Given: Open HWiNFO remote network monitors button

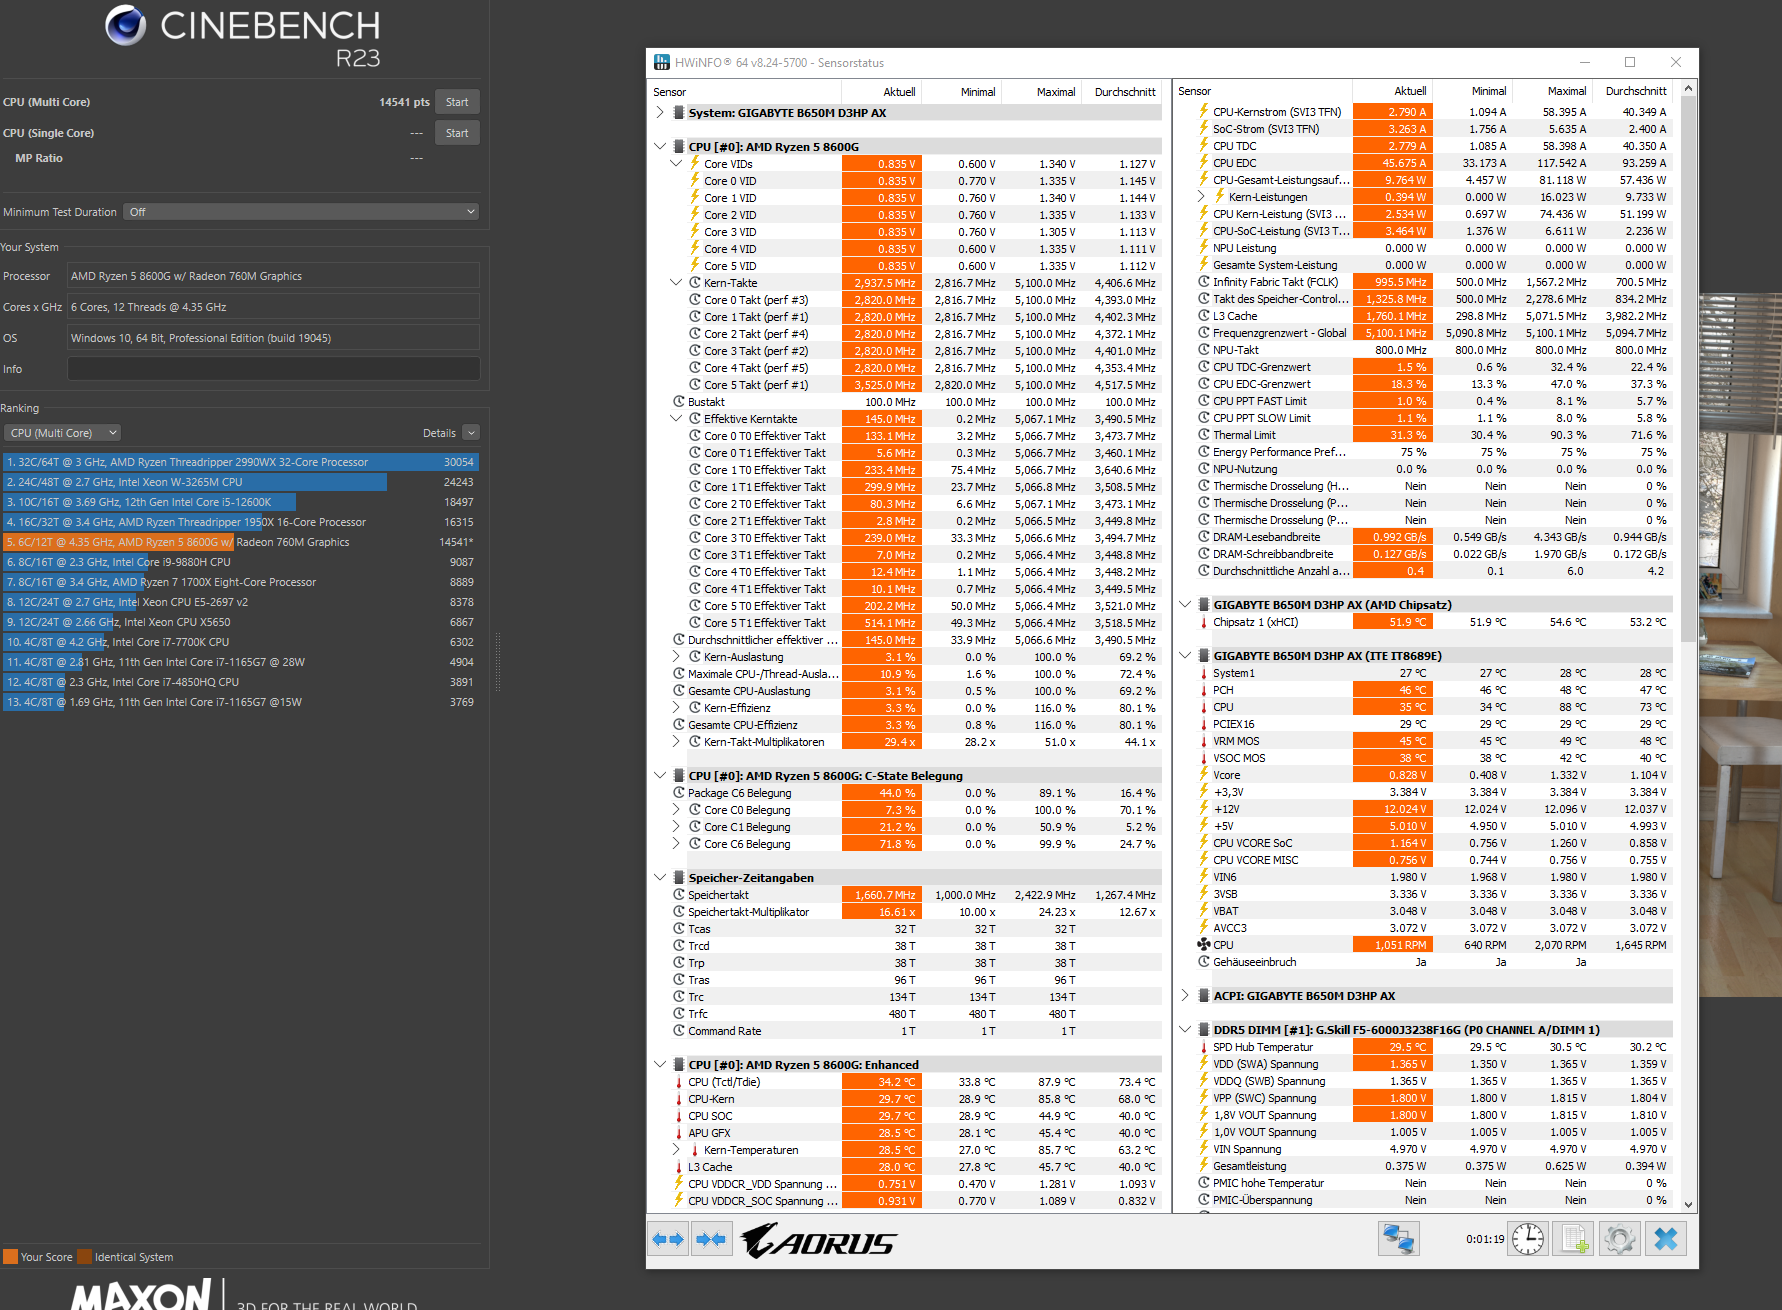Looking at the screenshot, I should 1398,1239.
